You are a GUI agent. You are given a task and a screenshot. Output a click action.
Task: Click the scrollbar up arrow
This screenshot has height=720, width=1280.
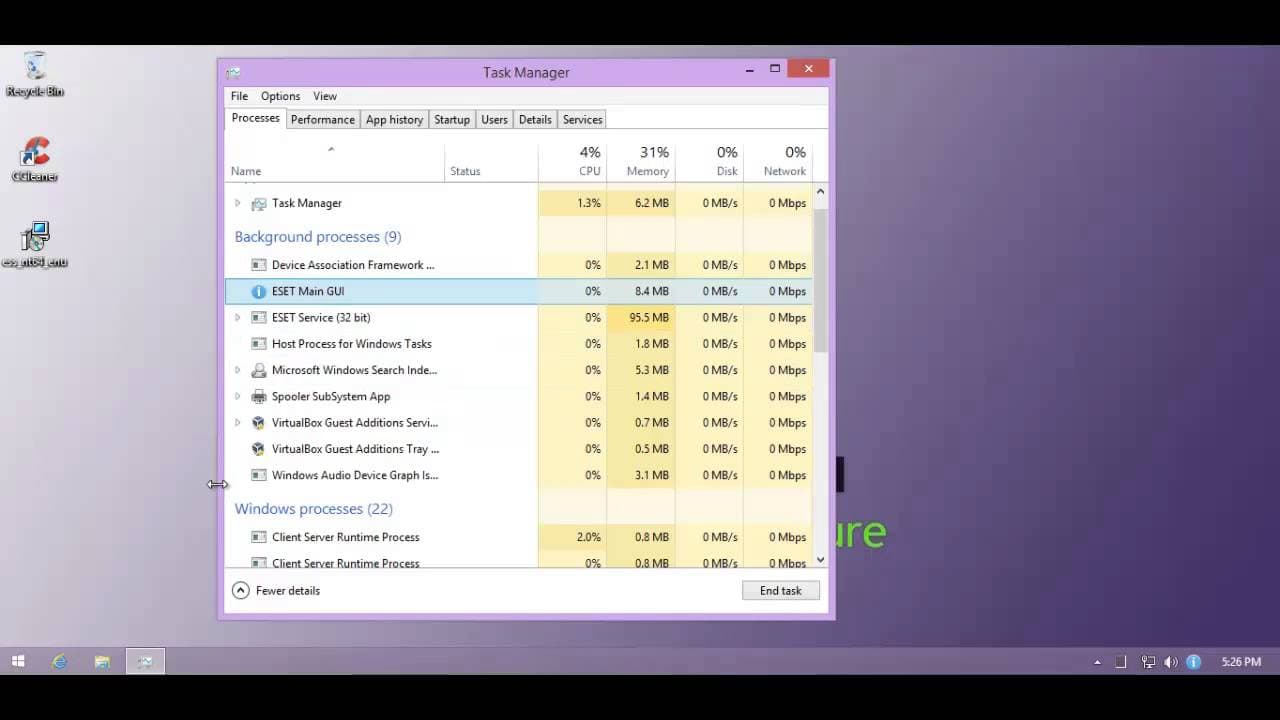click(x=820, y=191)
